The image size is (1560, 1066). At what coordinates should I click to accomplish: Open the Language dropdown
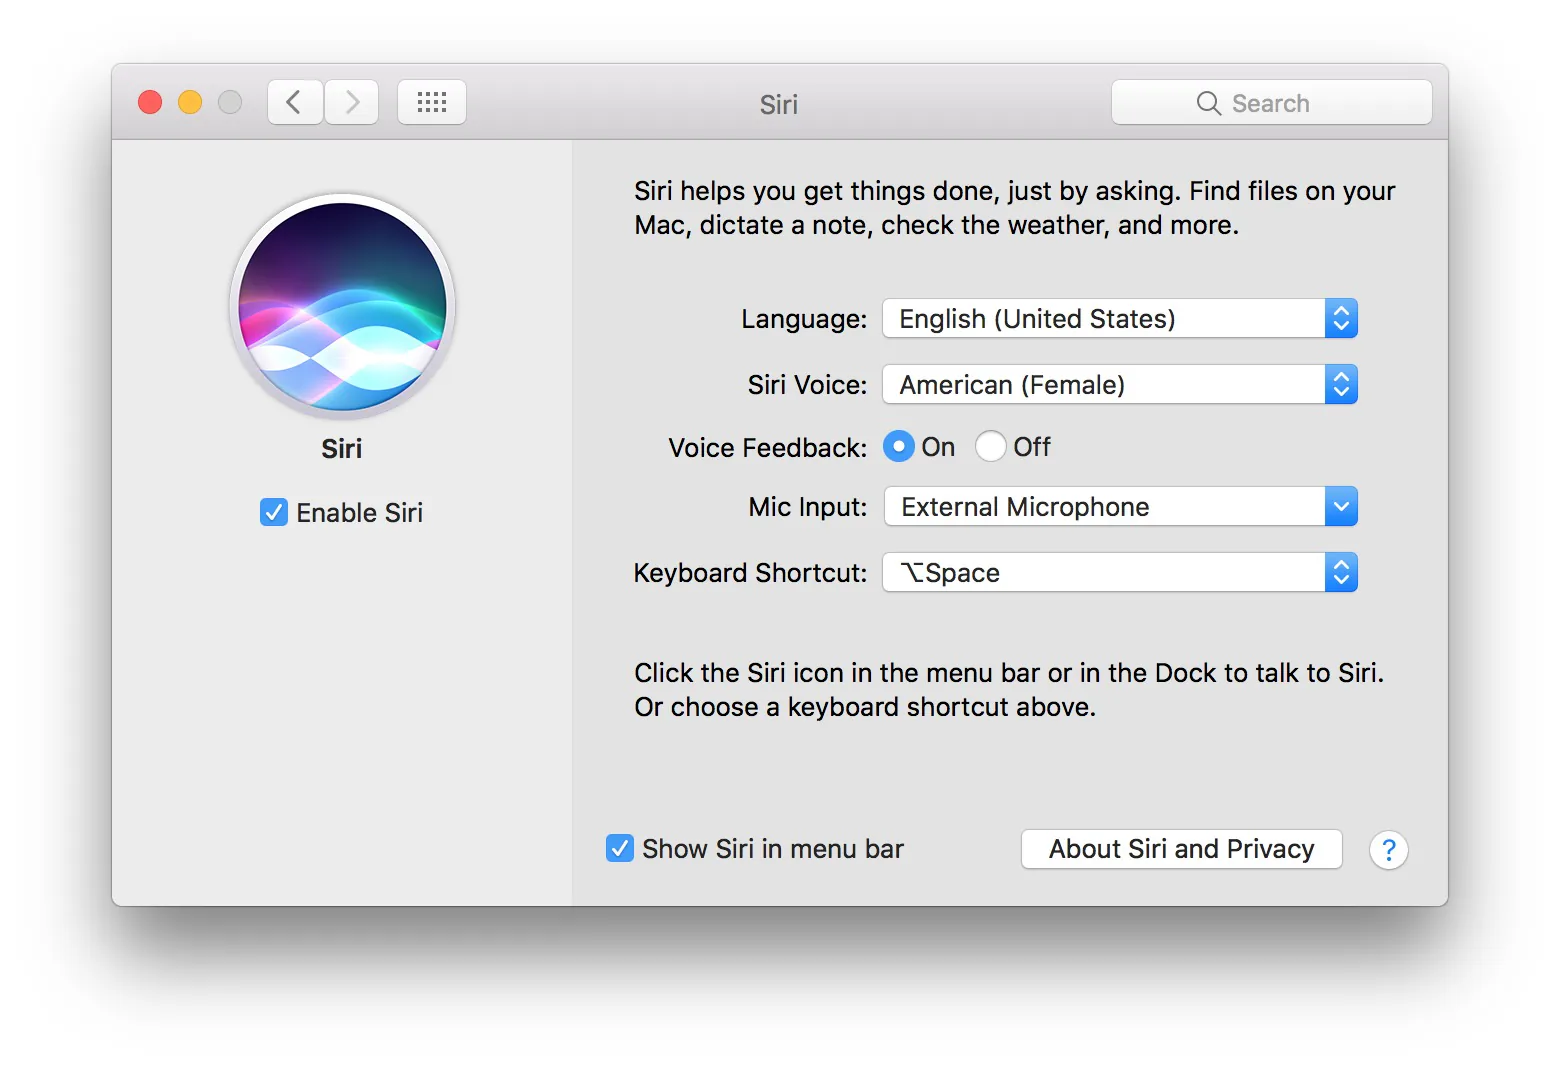tap(1120, 318)
